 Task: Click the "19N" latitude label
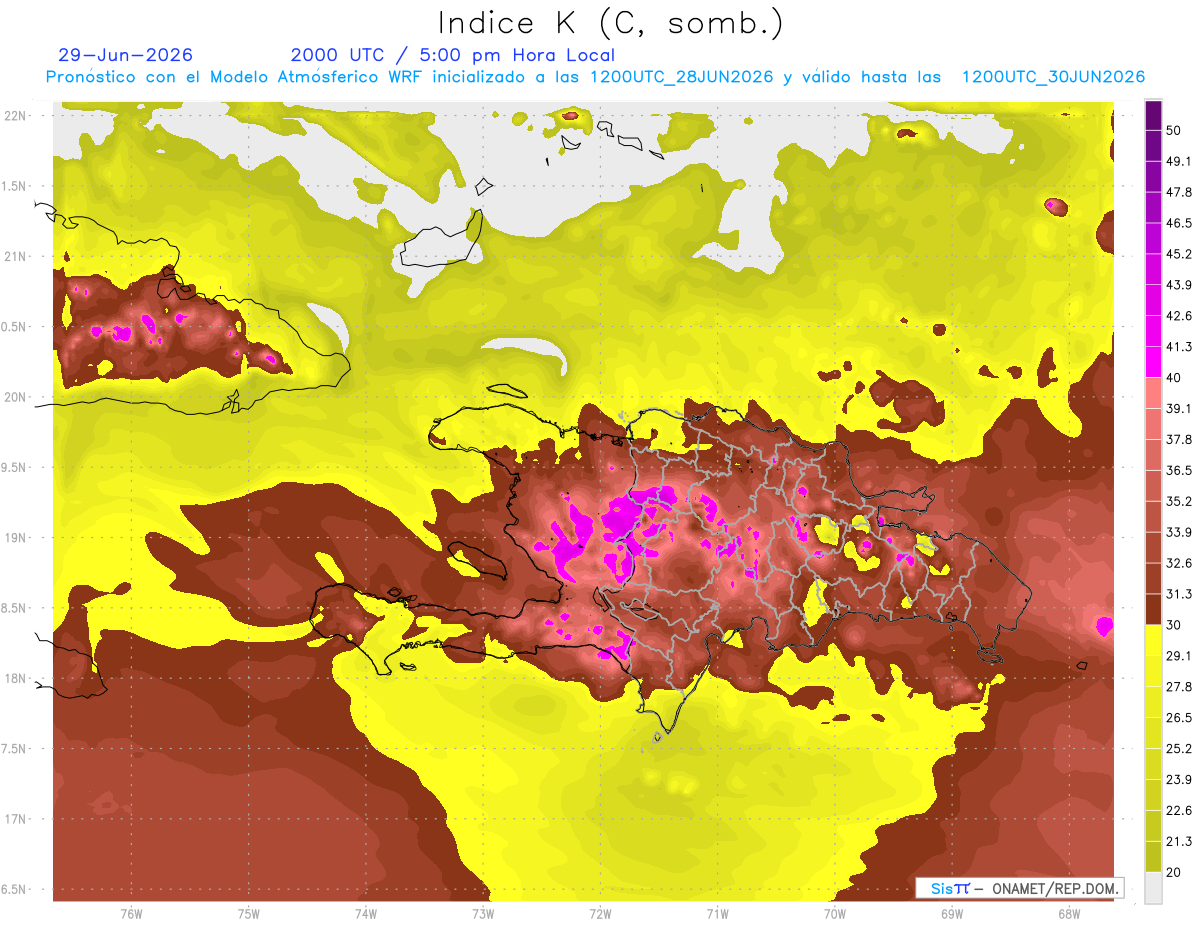17,538
